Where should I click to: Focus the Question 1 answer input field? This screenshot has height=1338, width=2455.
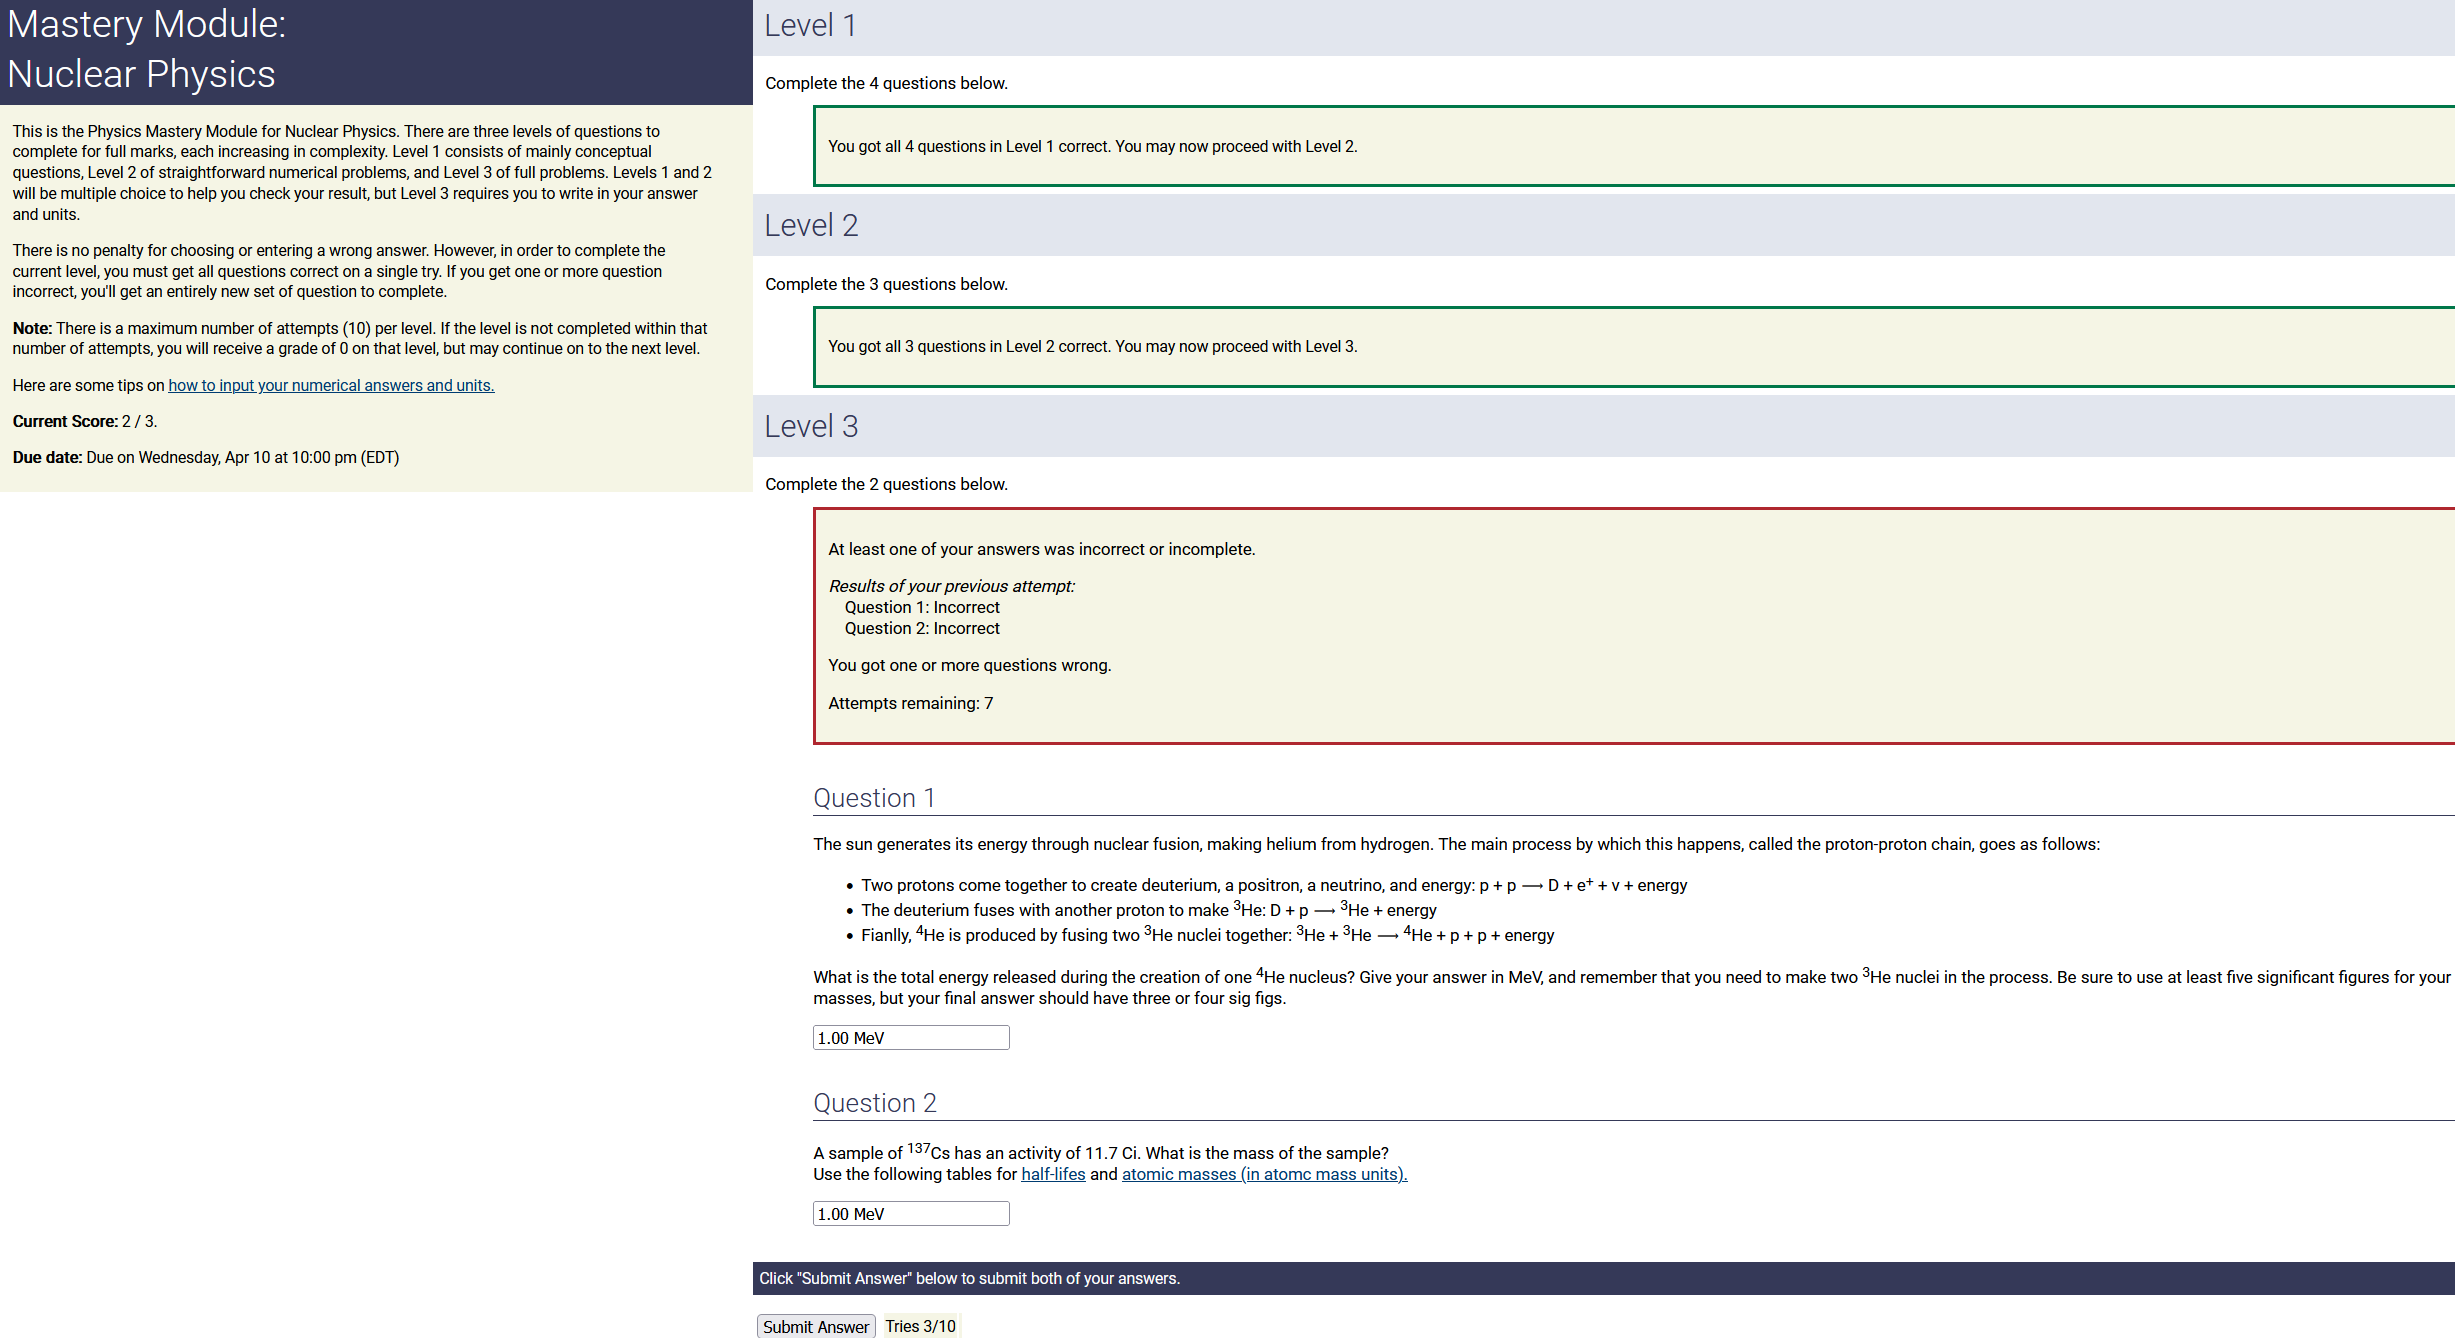(910, 1038)
